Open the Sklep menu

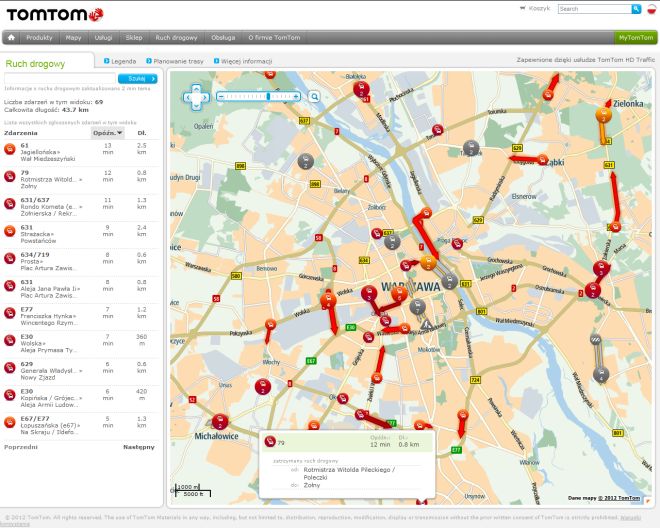tap(134, 37)
